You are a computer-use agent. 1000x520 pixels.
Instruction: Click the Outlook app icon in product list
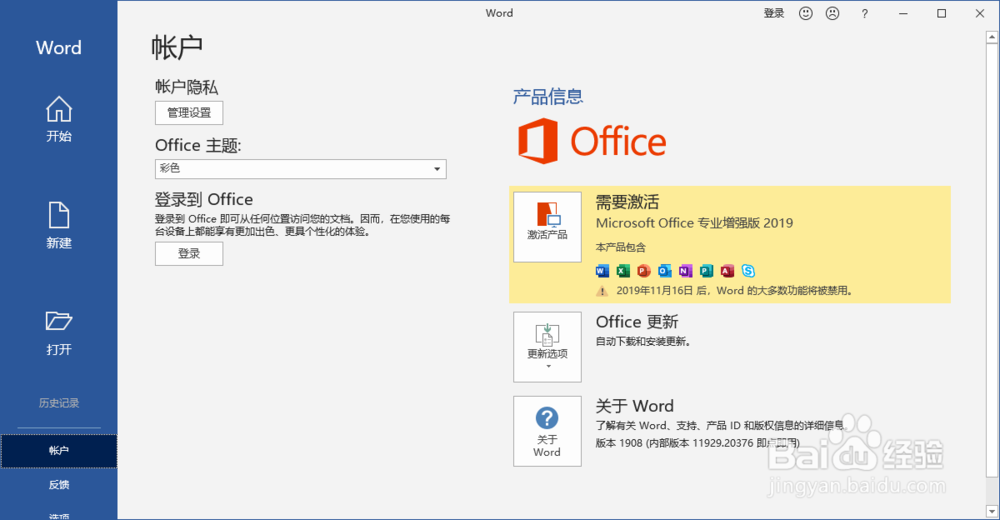tap(665, 271)
